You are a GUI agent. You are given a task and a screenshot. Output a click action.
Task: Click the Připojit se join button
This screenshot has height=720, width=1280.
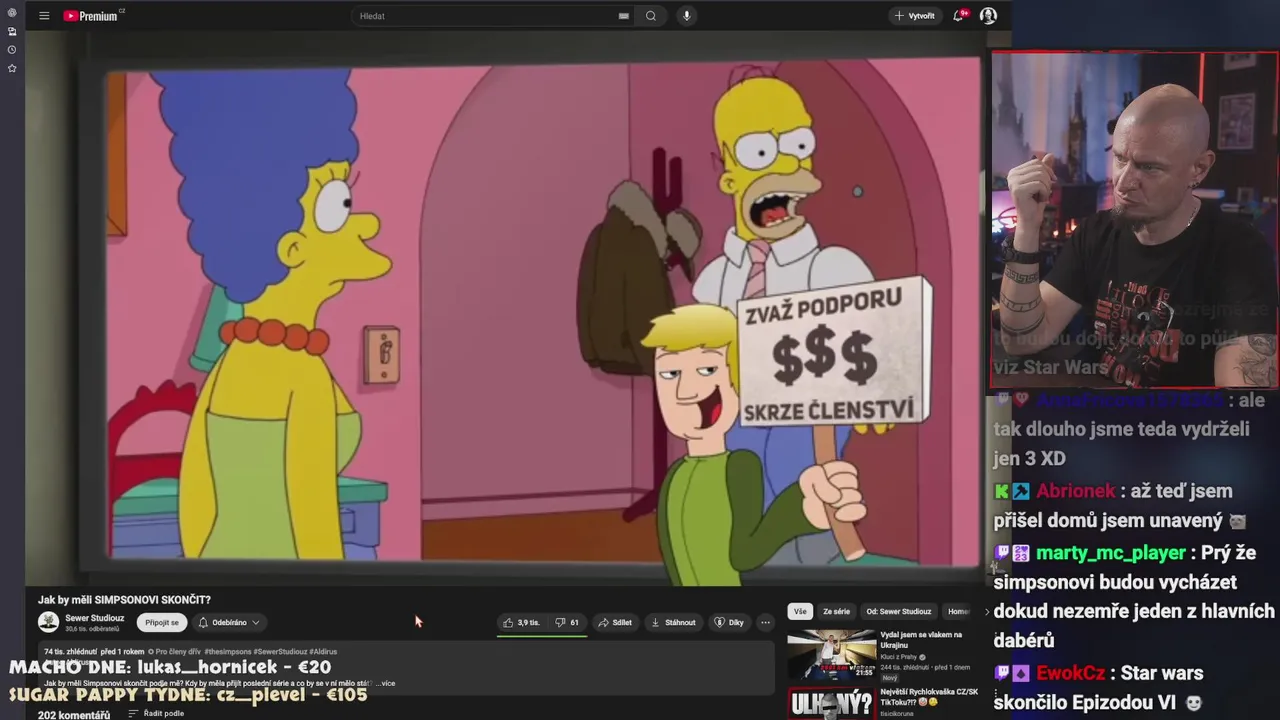click(162, 622)
